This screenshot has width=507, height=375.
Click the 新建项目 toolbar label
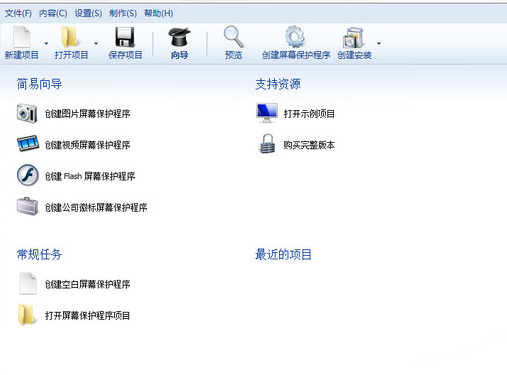point(22,55)
